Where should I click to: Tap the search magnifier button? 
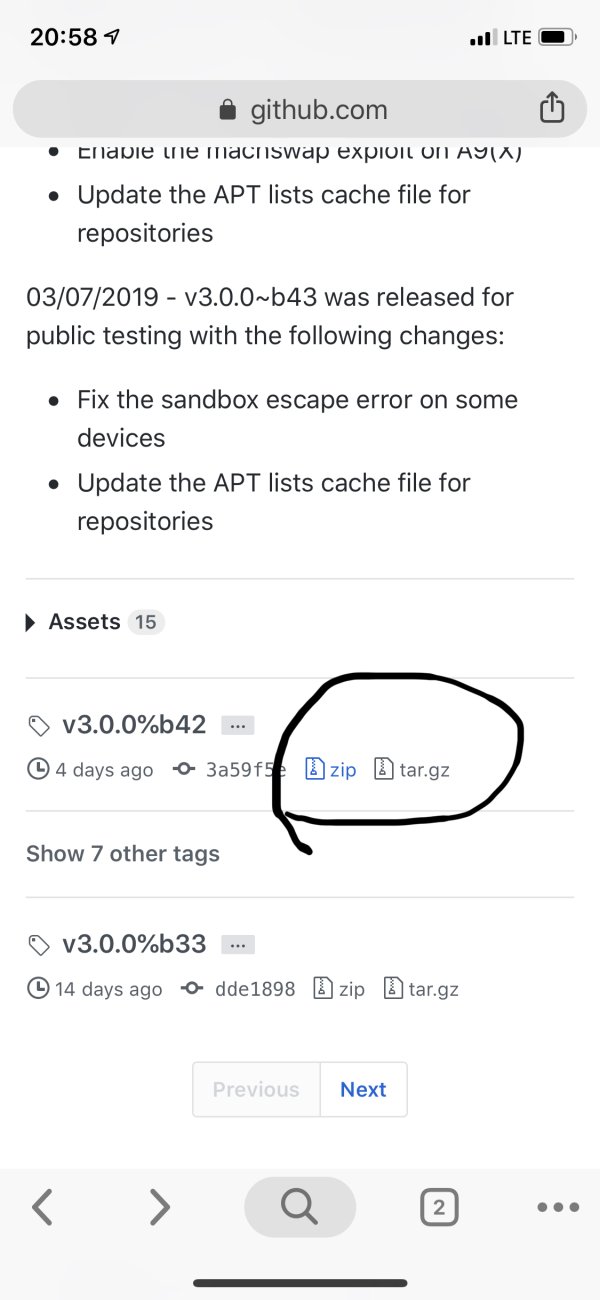coord(299,1207)
